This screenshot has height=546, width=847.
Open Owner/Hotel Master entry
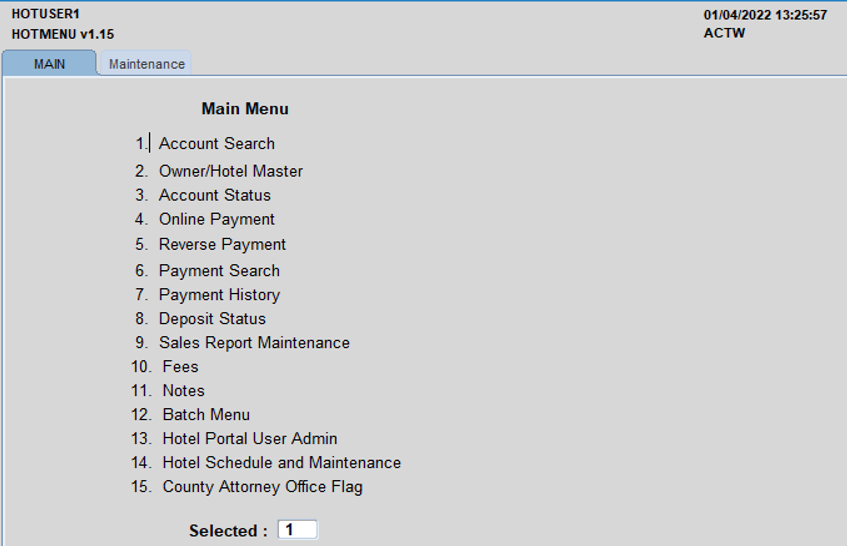click(x=230, y=171)
